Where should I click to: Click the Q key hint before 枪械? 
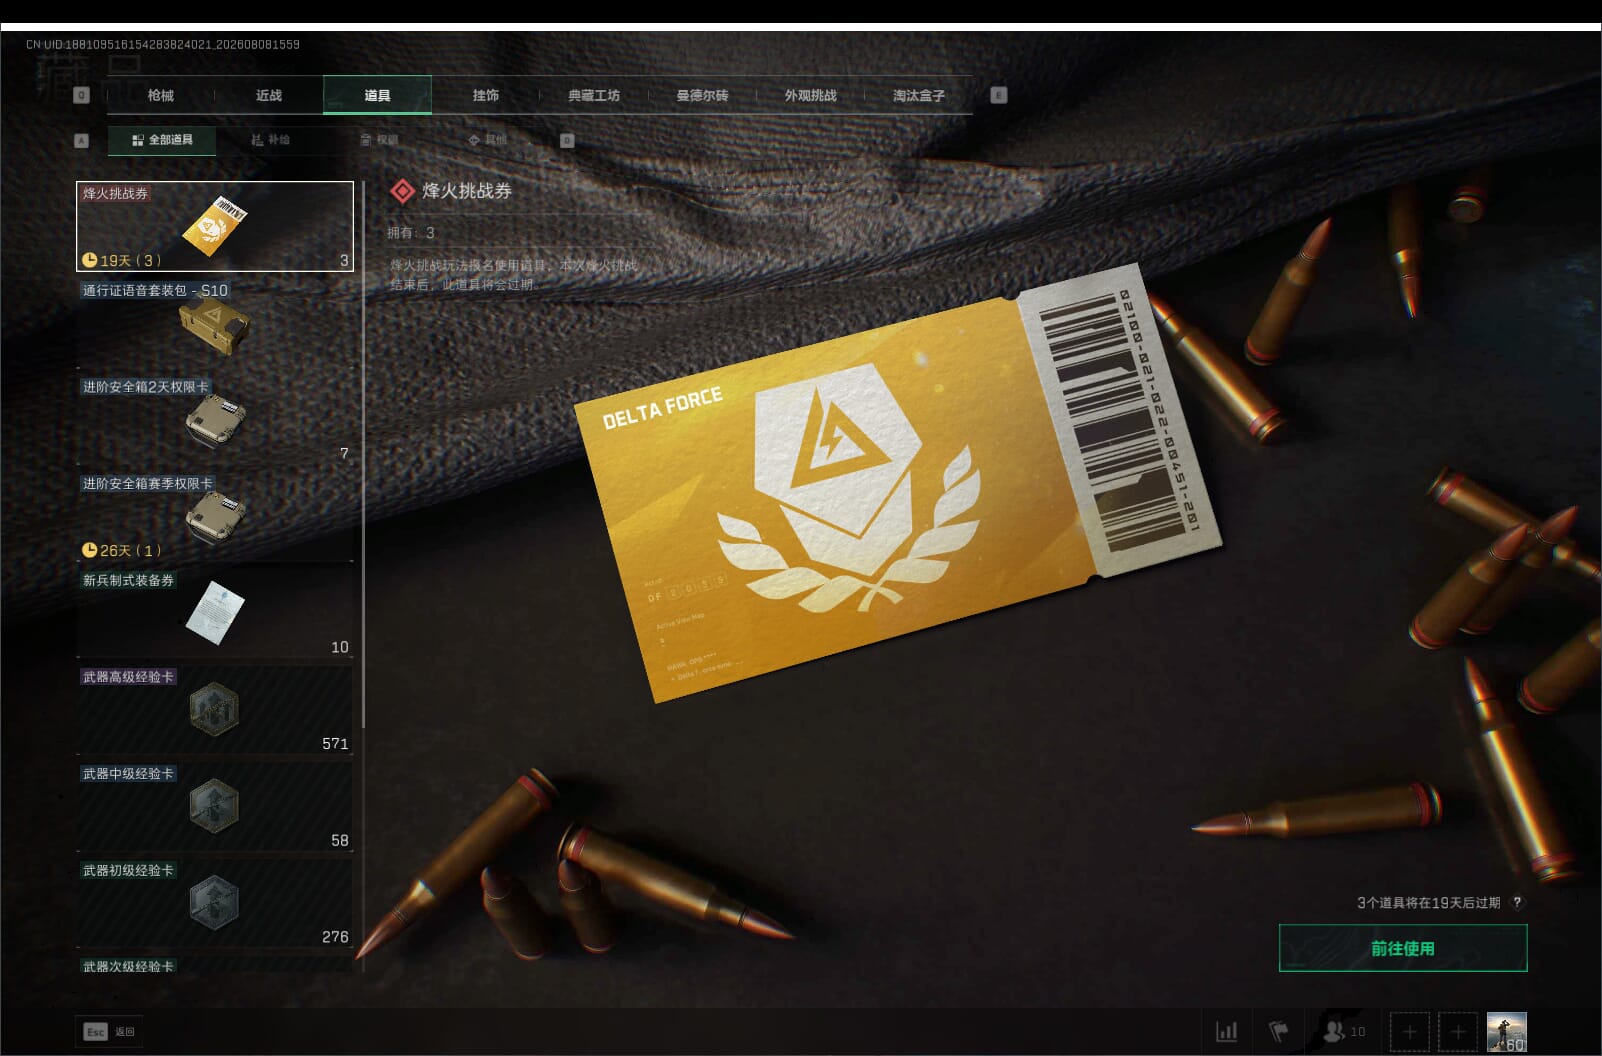[x=82, y=95]
